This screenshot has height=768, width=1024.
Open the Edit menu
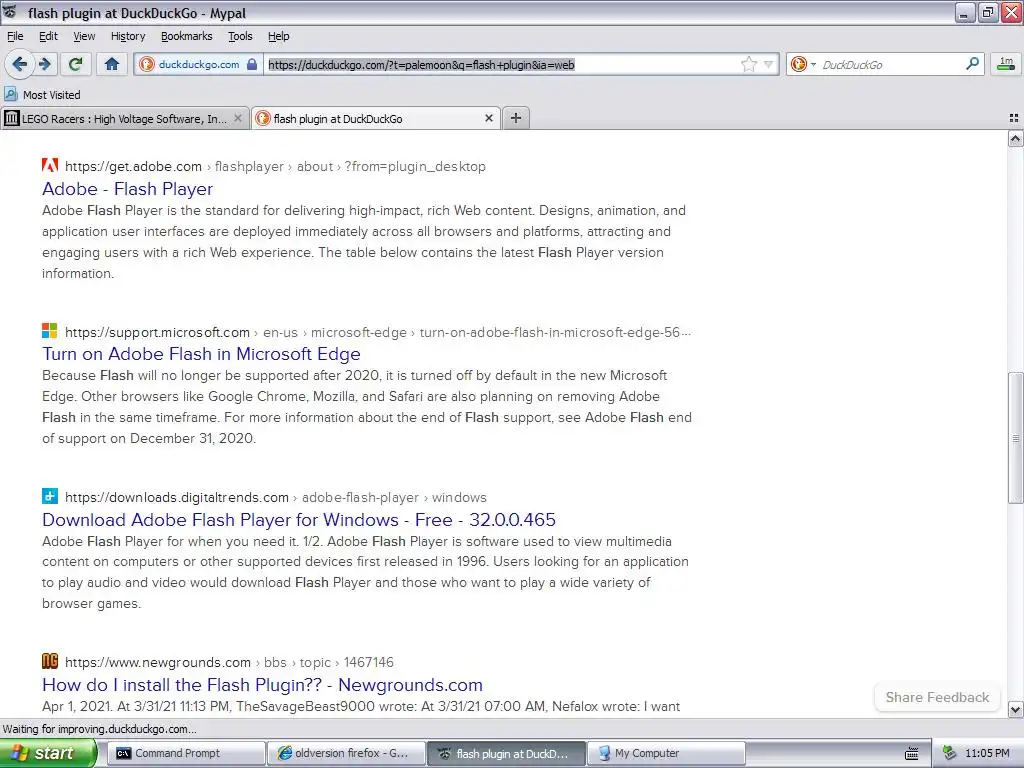click(x=48, y=36)
